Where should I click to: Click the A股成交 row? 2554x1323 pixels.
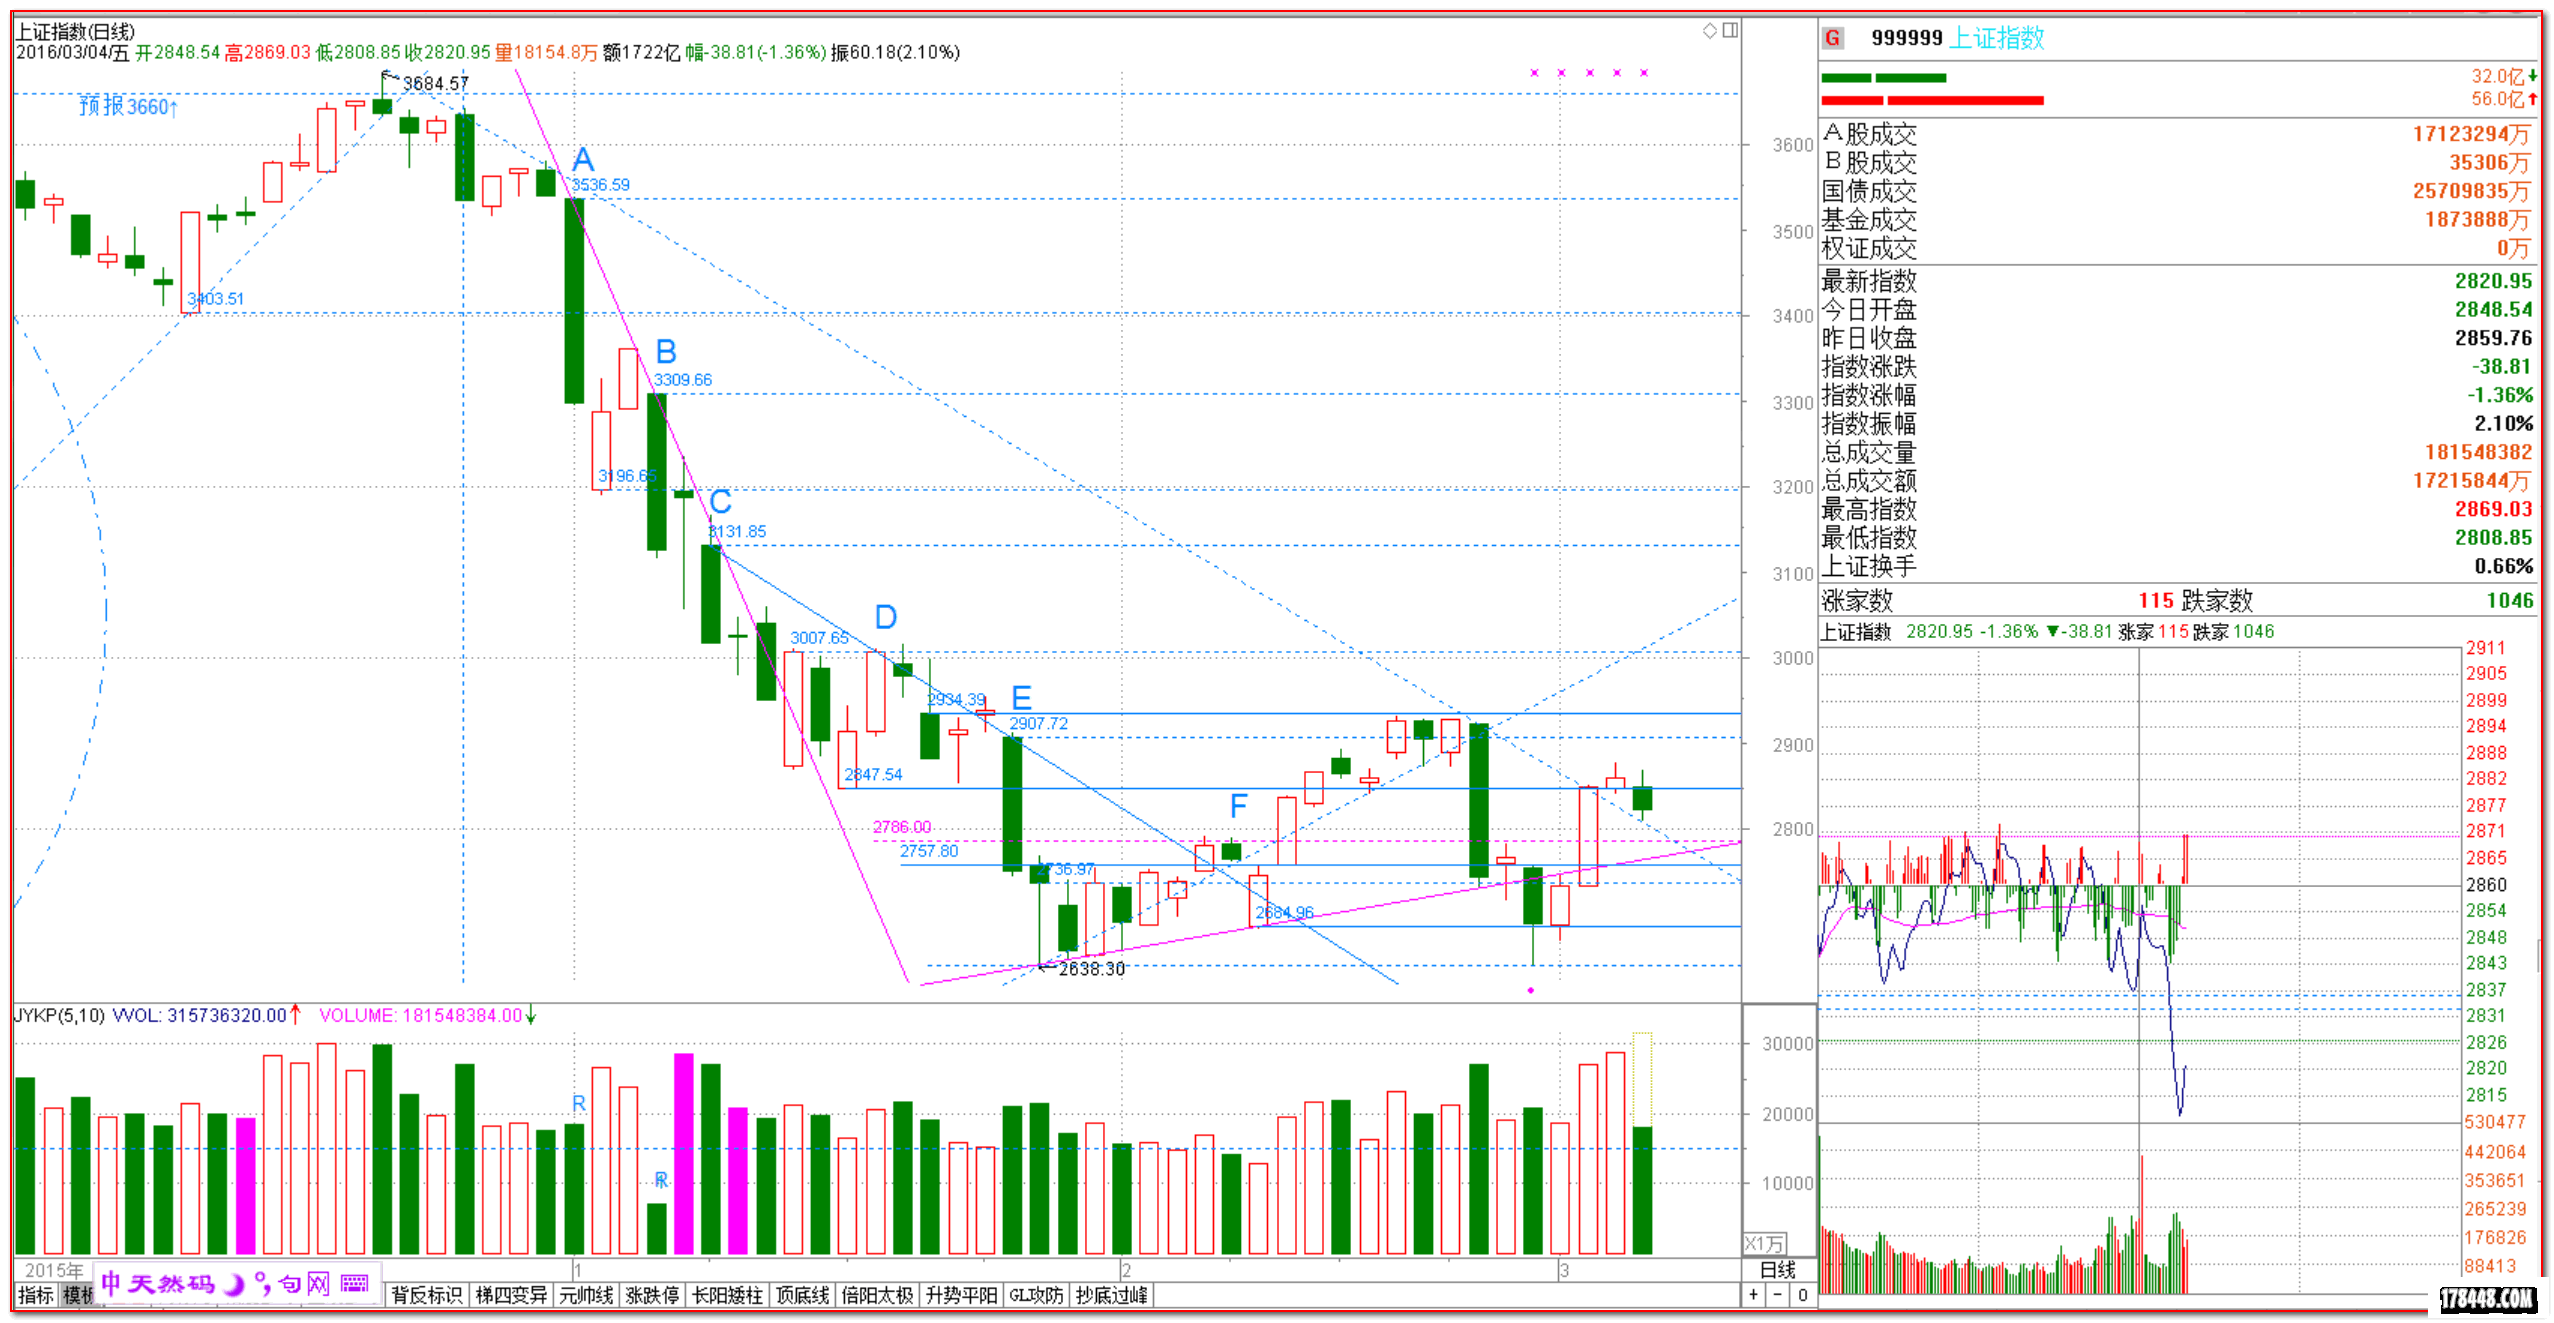click(2178, 134)
